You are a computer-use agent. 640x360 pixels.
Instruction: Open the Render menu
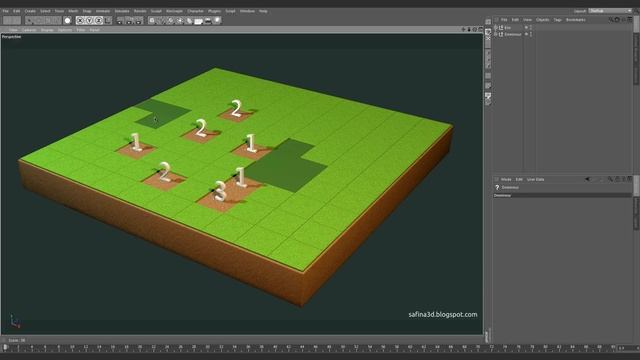pos(140,11)
